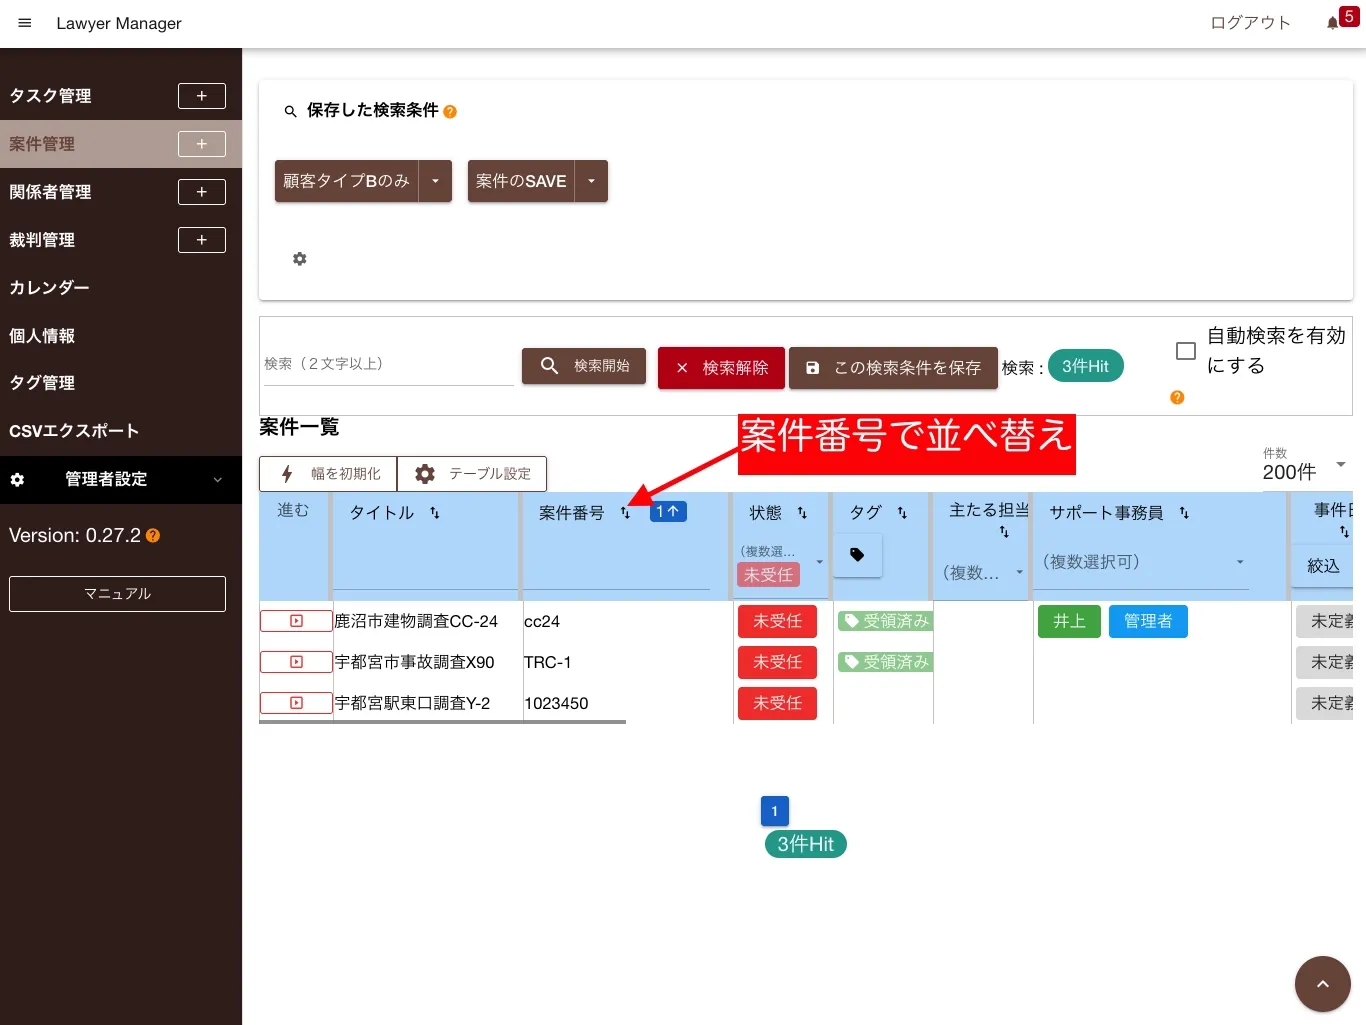This screenshot has width=1366, height=1025.
Task: Add a new case in 案件管理
Action: point(202,144)
